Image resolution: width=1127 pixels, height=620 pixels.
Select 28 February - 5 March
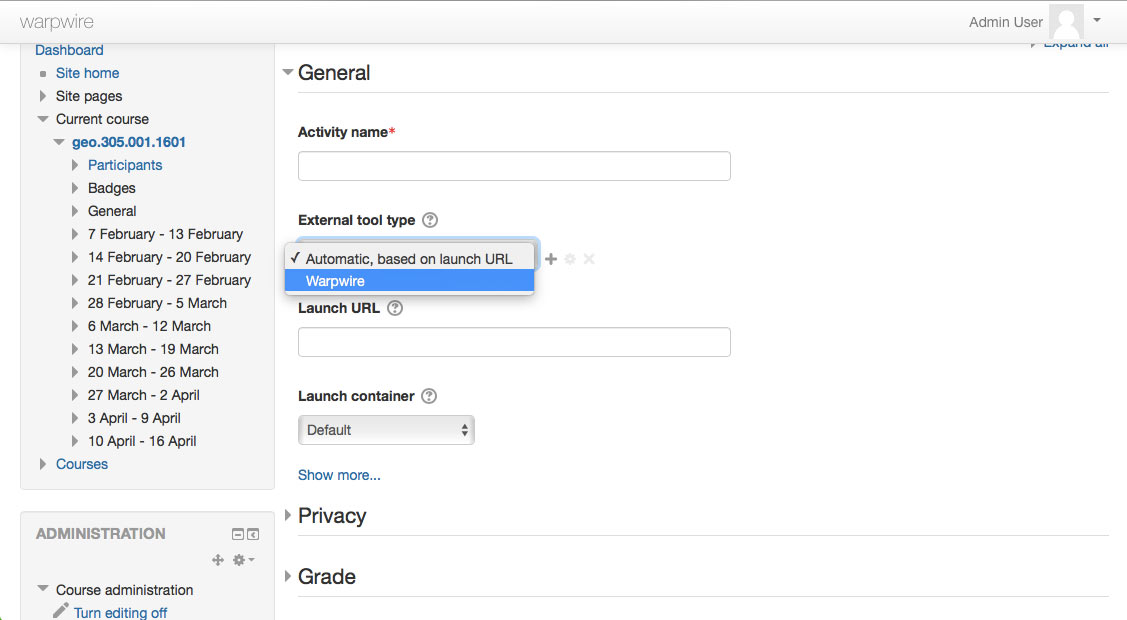(157, 302)
